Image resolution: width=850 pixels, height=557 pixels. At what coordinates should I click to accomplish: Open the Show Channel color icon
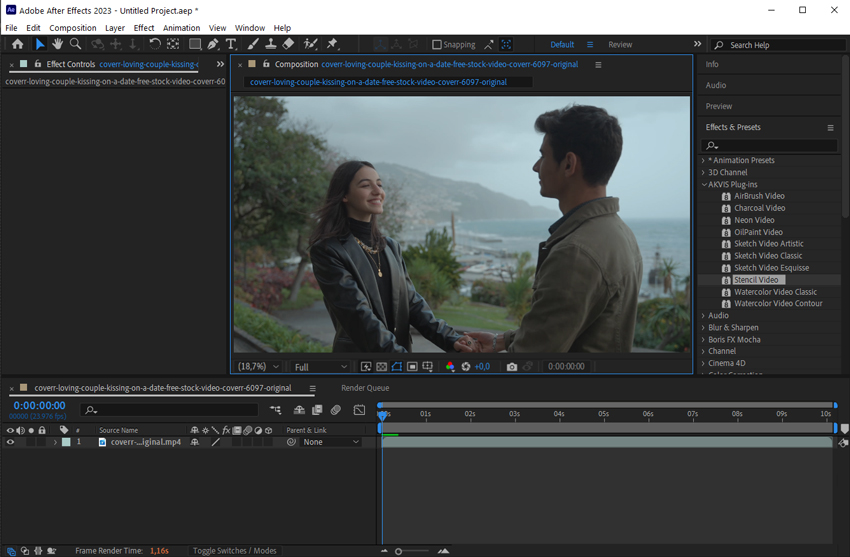coord(449,367)
